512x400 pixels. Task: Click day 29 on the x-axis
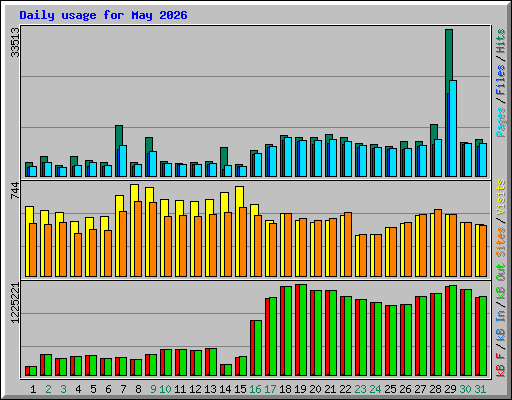pyautogui.click(x=450, y=389)
